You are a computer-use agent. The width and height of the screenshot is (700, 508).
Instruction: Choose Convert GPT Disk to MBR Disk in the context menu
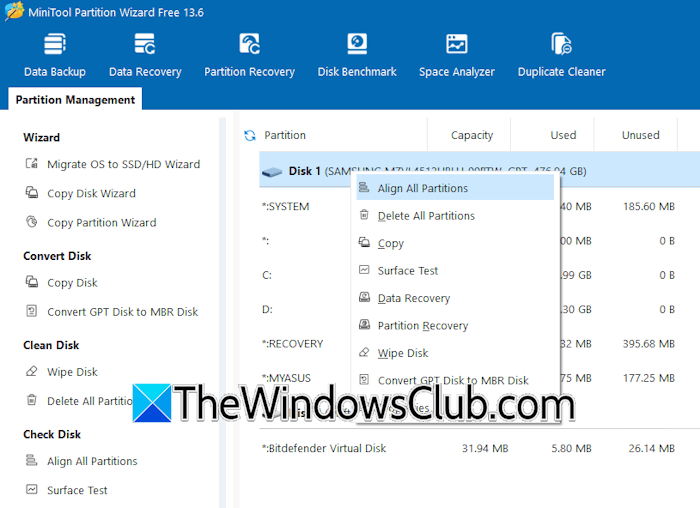pyautogui.click(x=455, y=380)
